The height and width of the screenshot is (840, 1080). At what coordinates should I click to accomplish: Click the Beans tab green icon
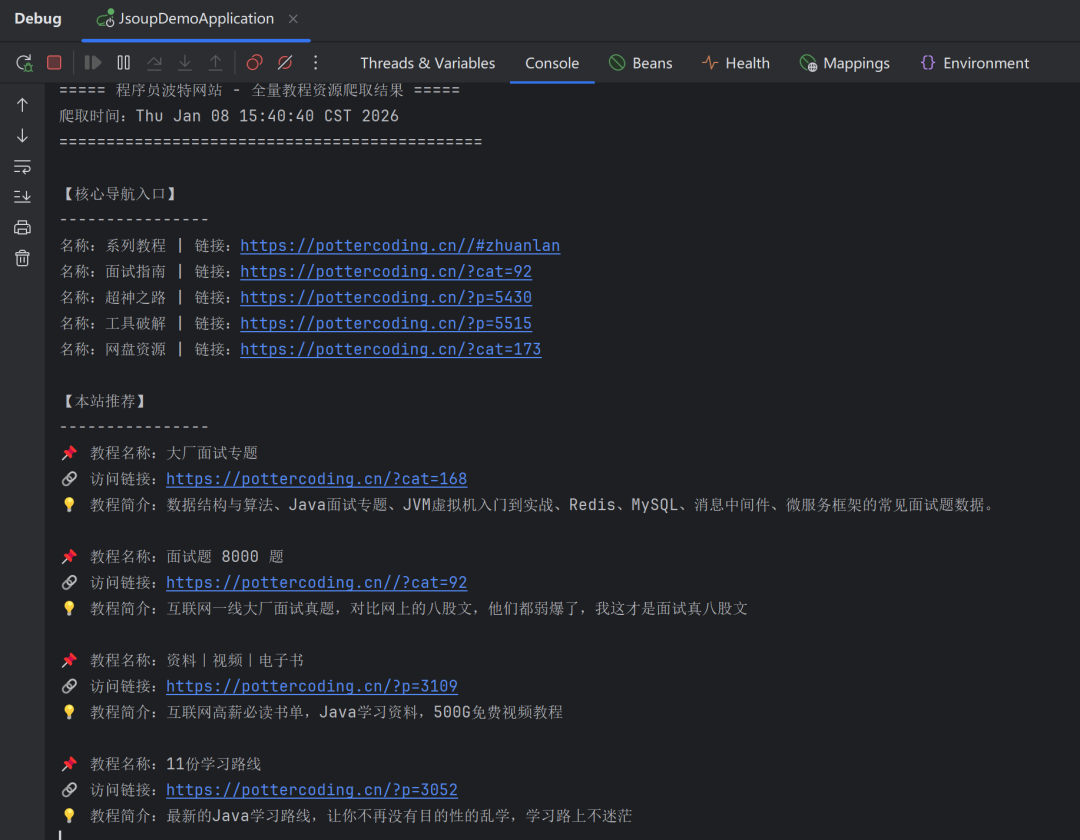click(x=617, y=63)
